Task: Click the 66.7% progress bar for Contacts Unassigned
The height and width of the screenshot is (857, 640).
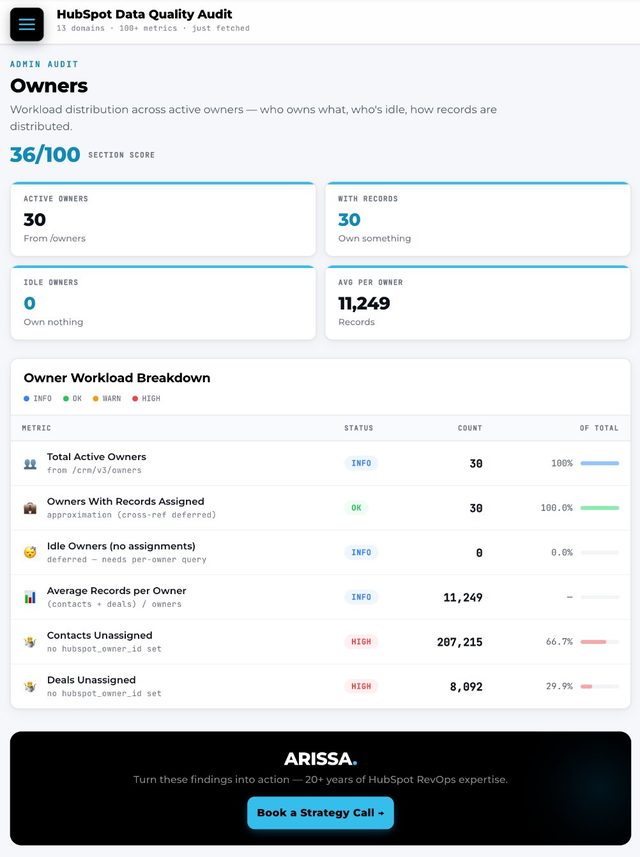Action: pos(600,642)
